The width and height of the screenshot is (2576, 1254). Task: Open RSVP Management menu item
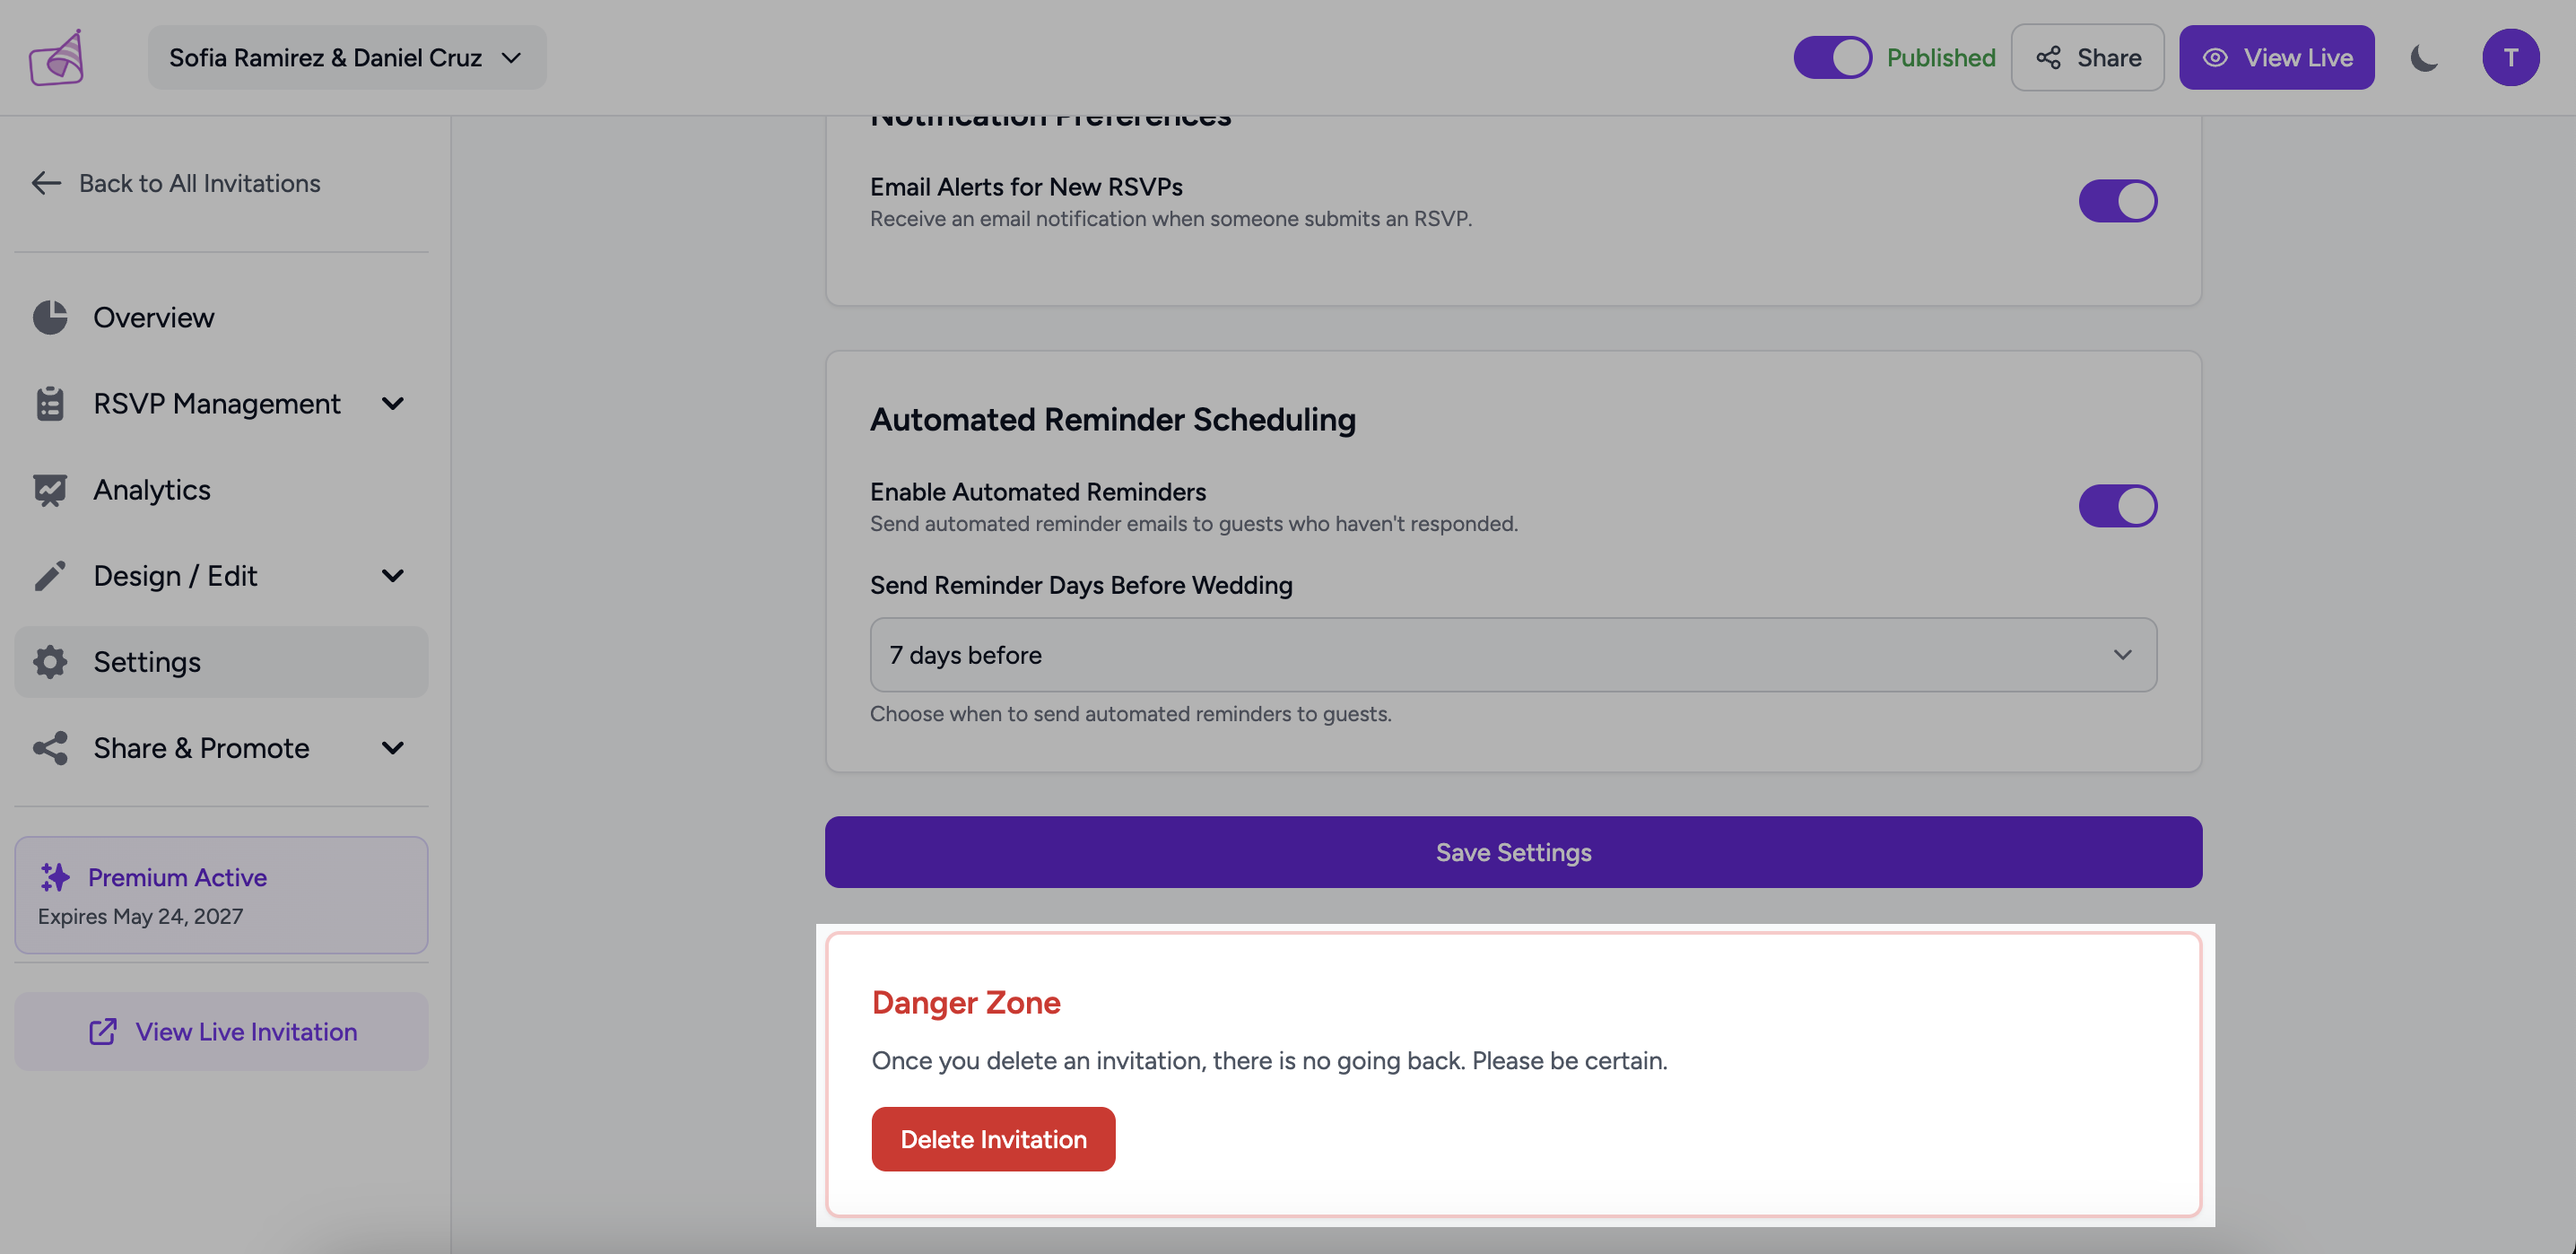point(221,403)
